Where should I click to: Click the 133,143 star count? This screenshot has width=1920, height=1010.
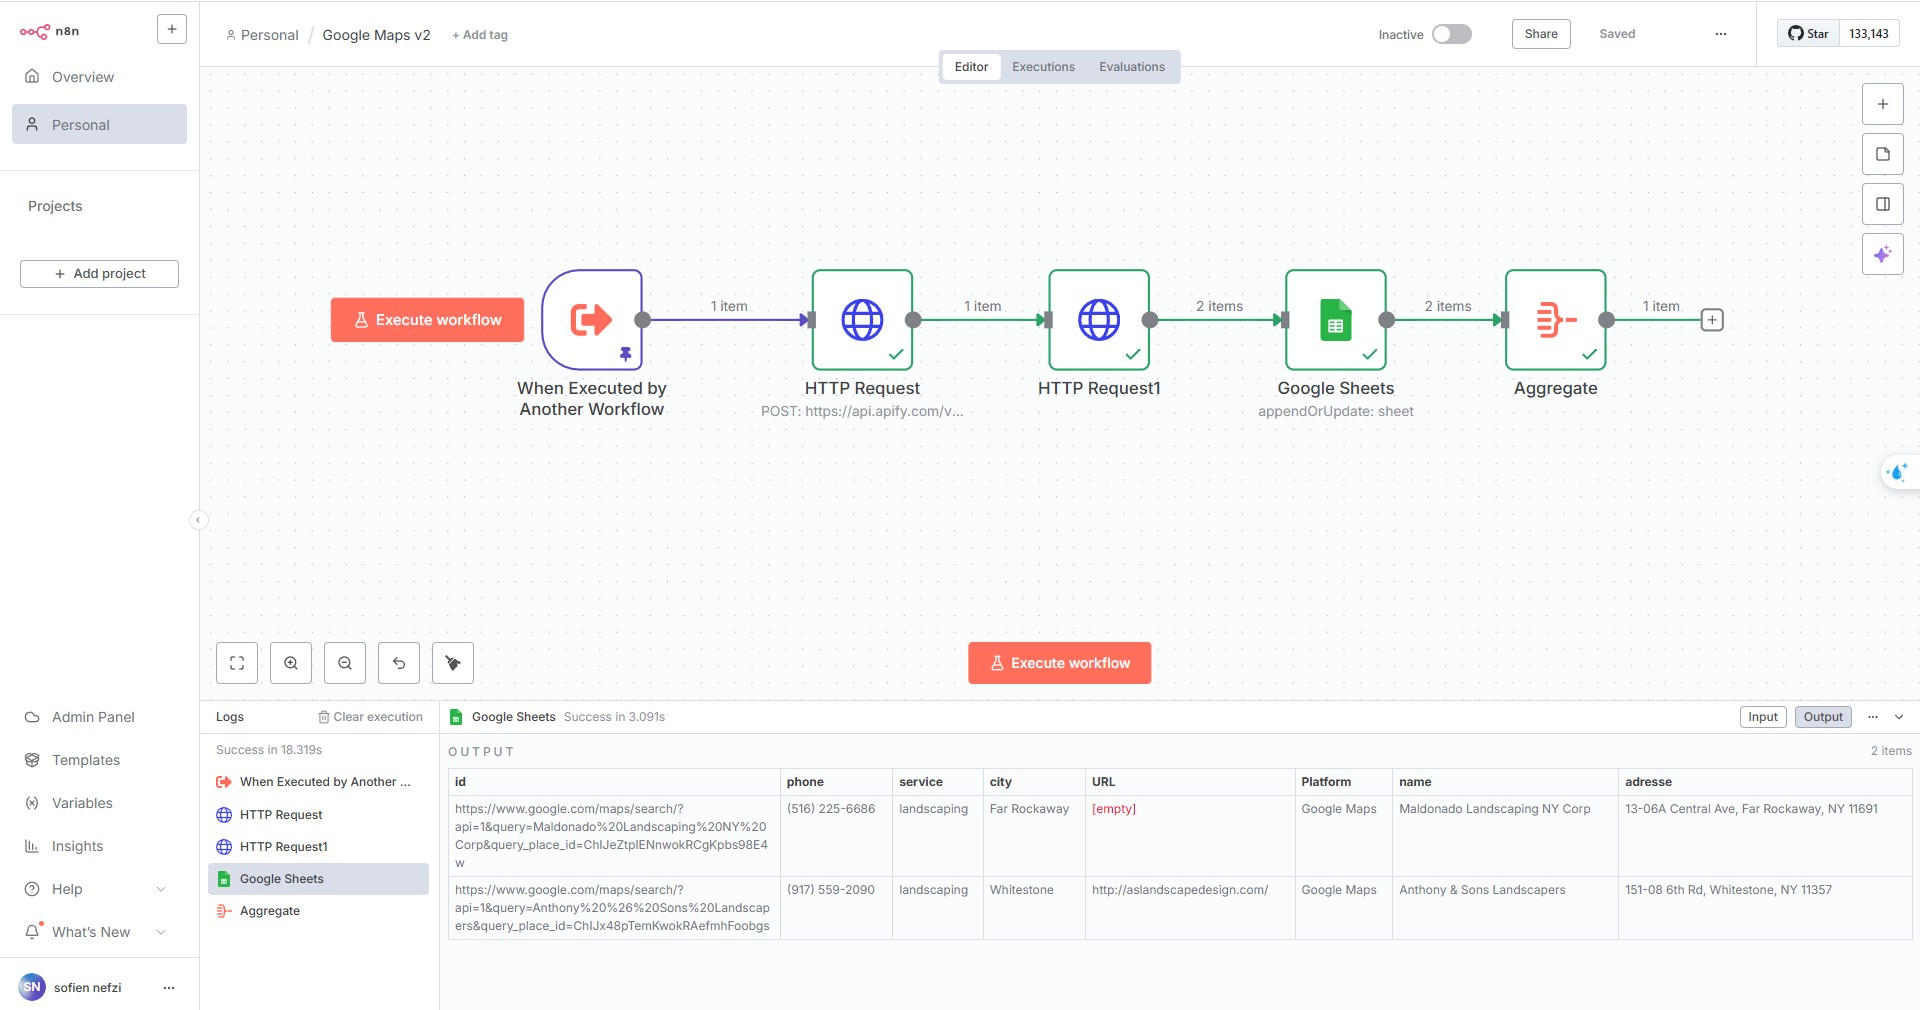[x=1869, y=34]
